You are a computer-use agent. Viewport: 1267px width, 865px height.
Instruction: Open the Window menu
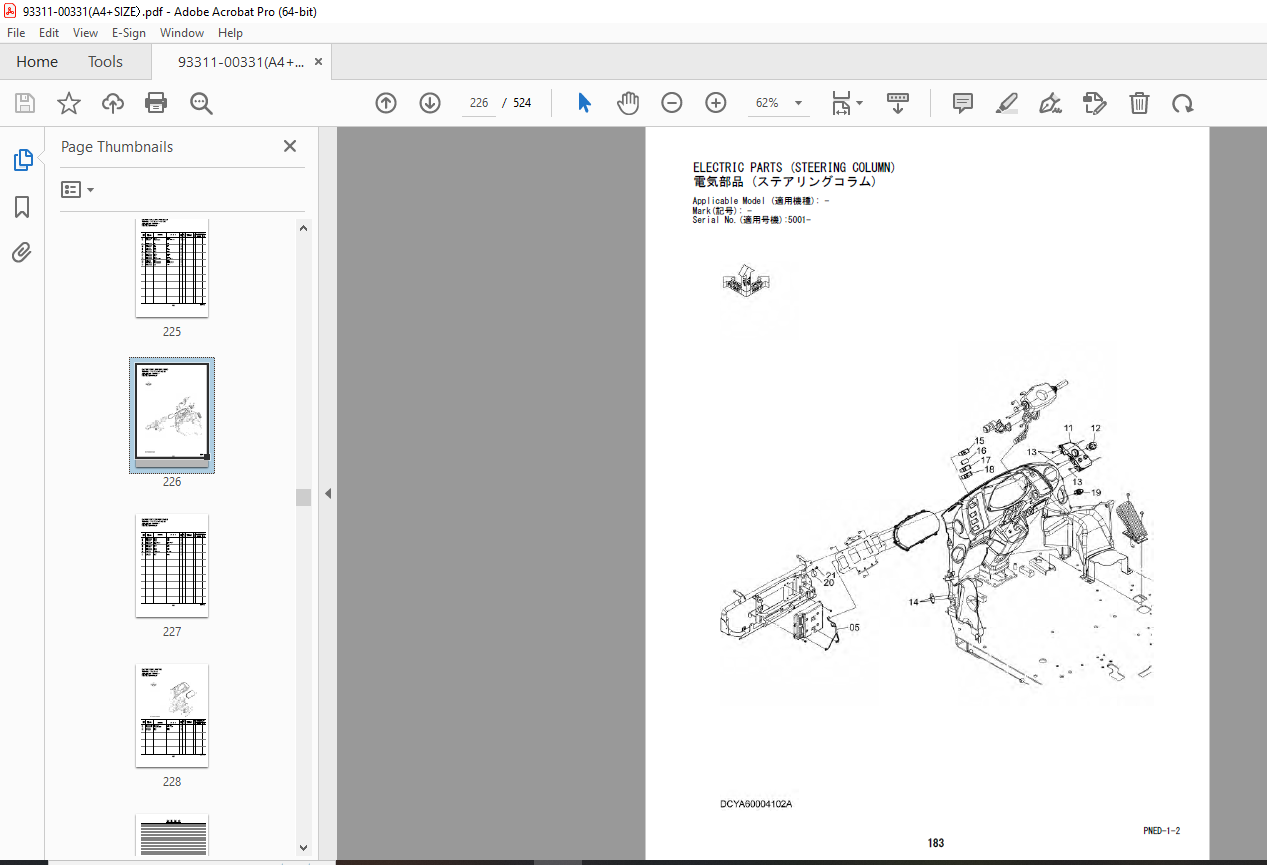tap(182, 33)
